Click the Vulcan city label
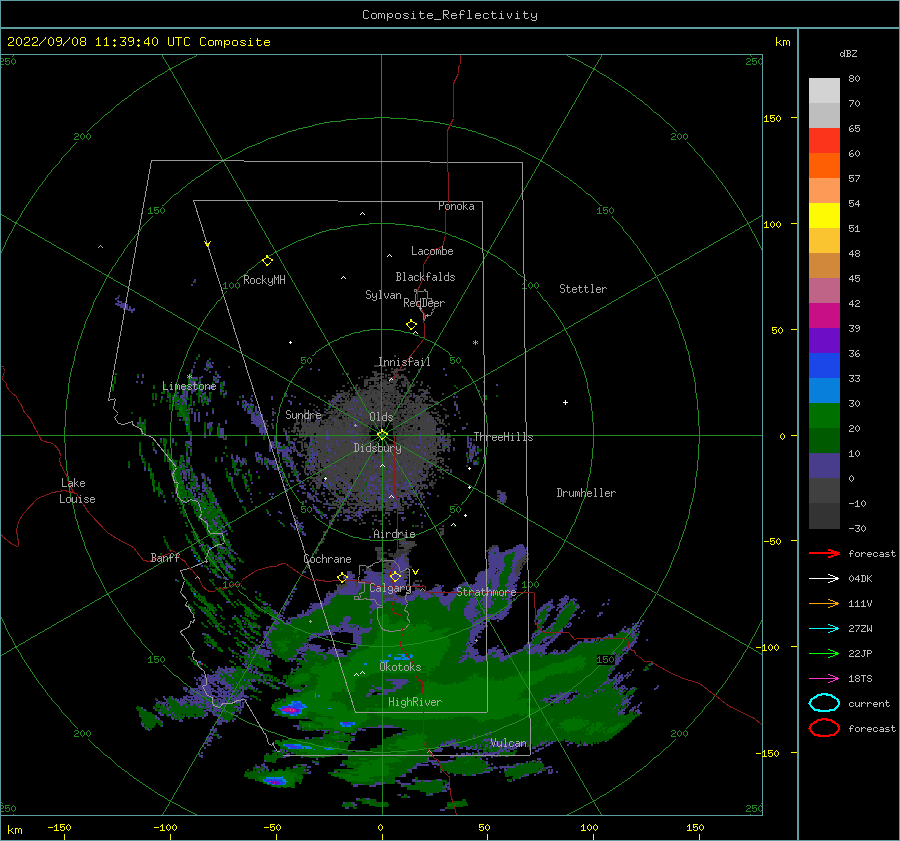 click(508, 743)
